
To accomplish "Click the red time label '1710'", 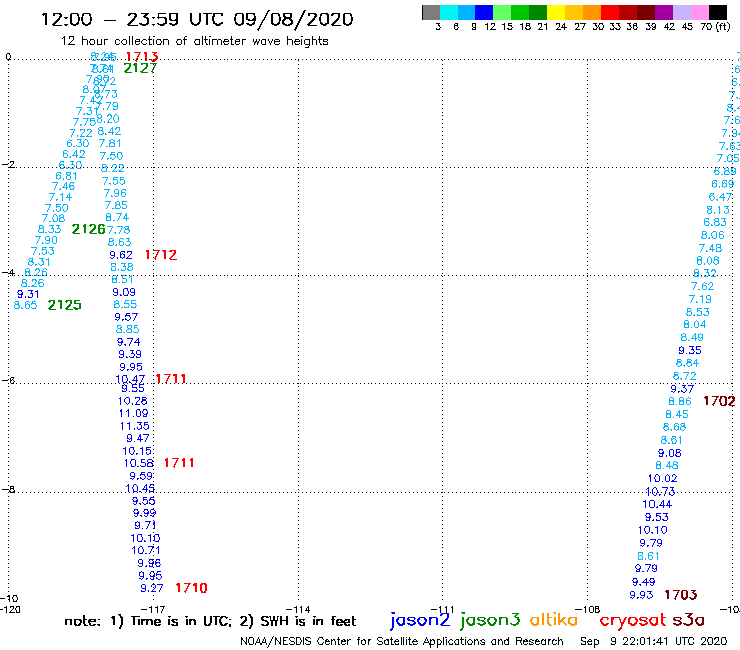I will pos(191,588).
